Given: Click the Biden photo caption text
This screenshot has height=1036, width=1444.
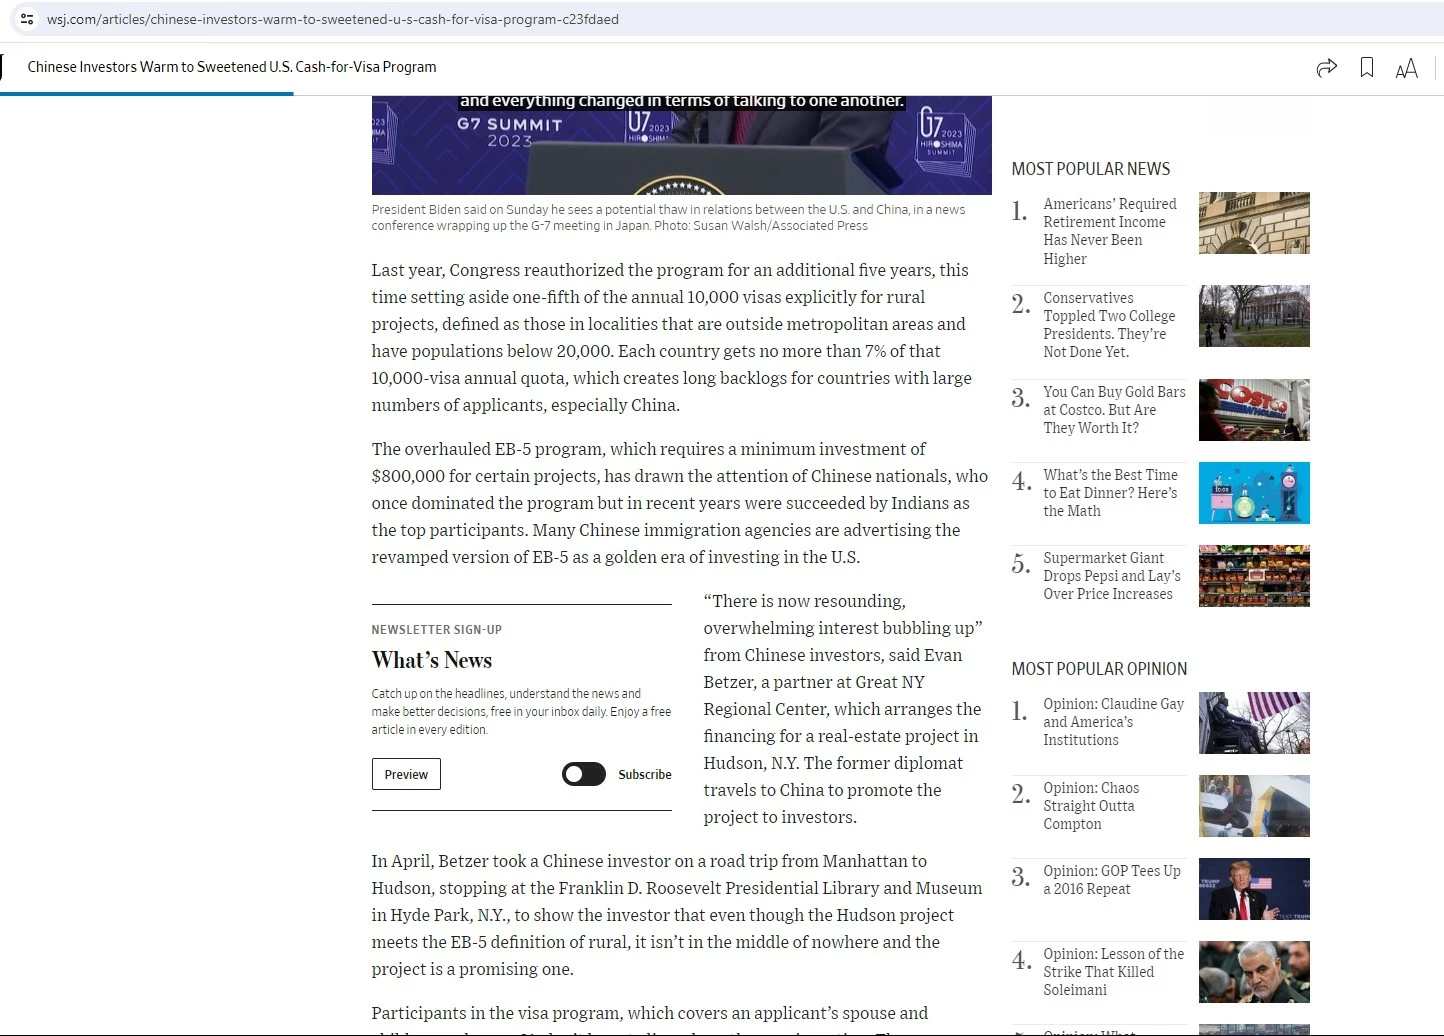Looking at the screenshot, I should [668, 217].
